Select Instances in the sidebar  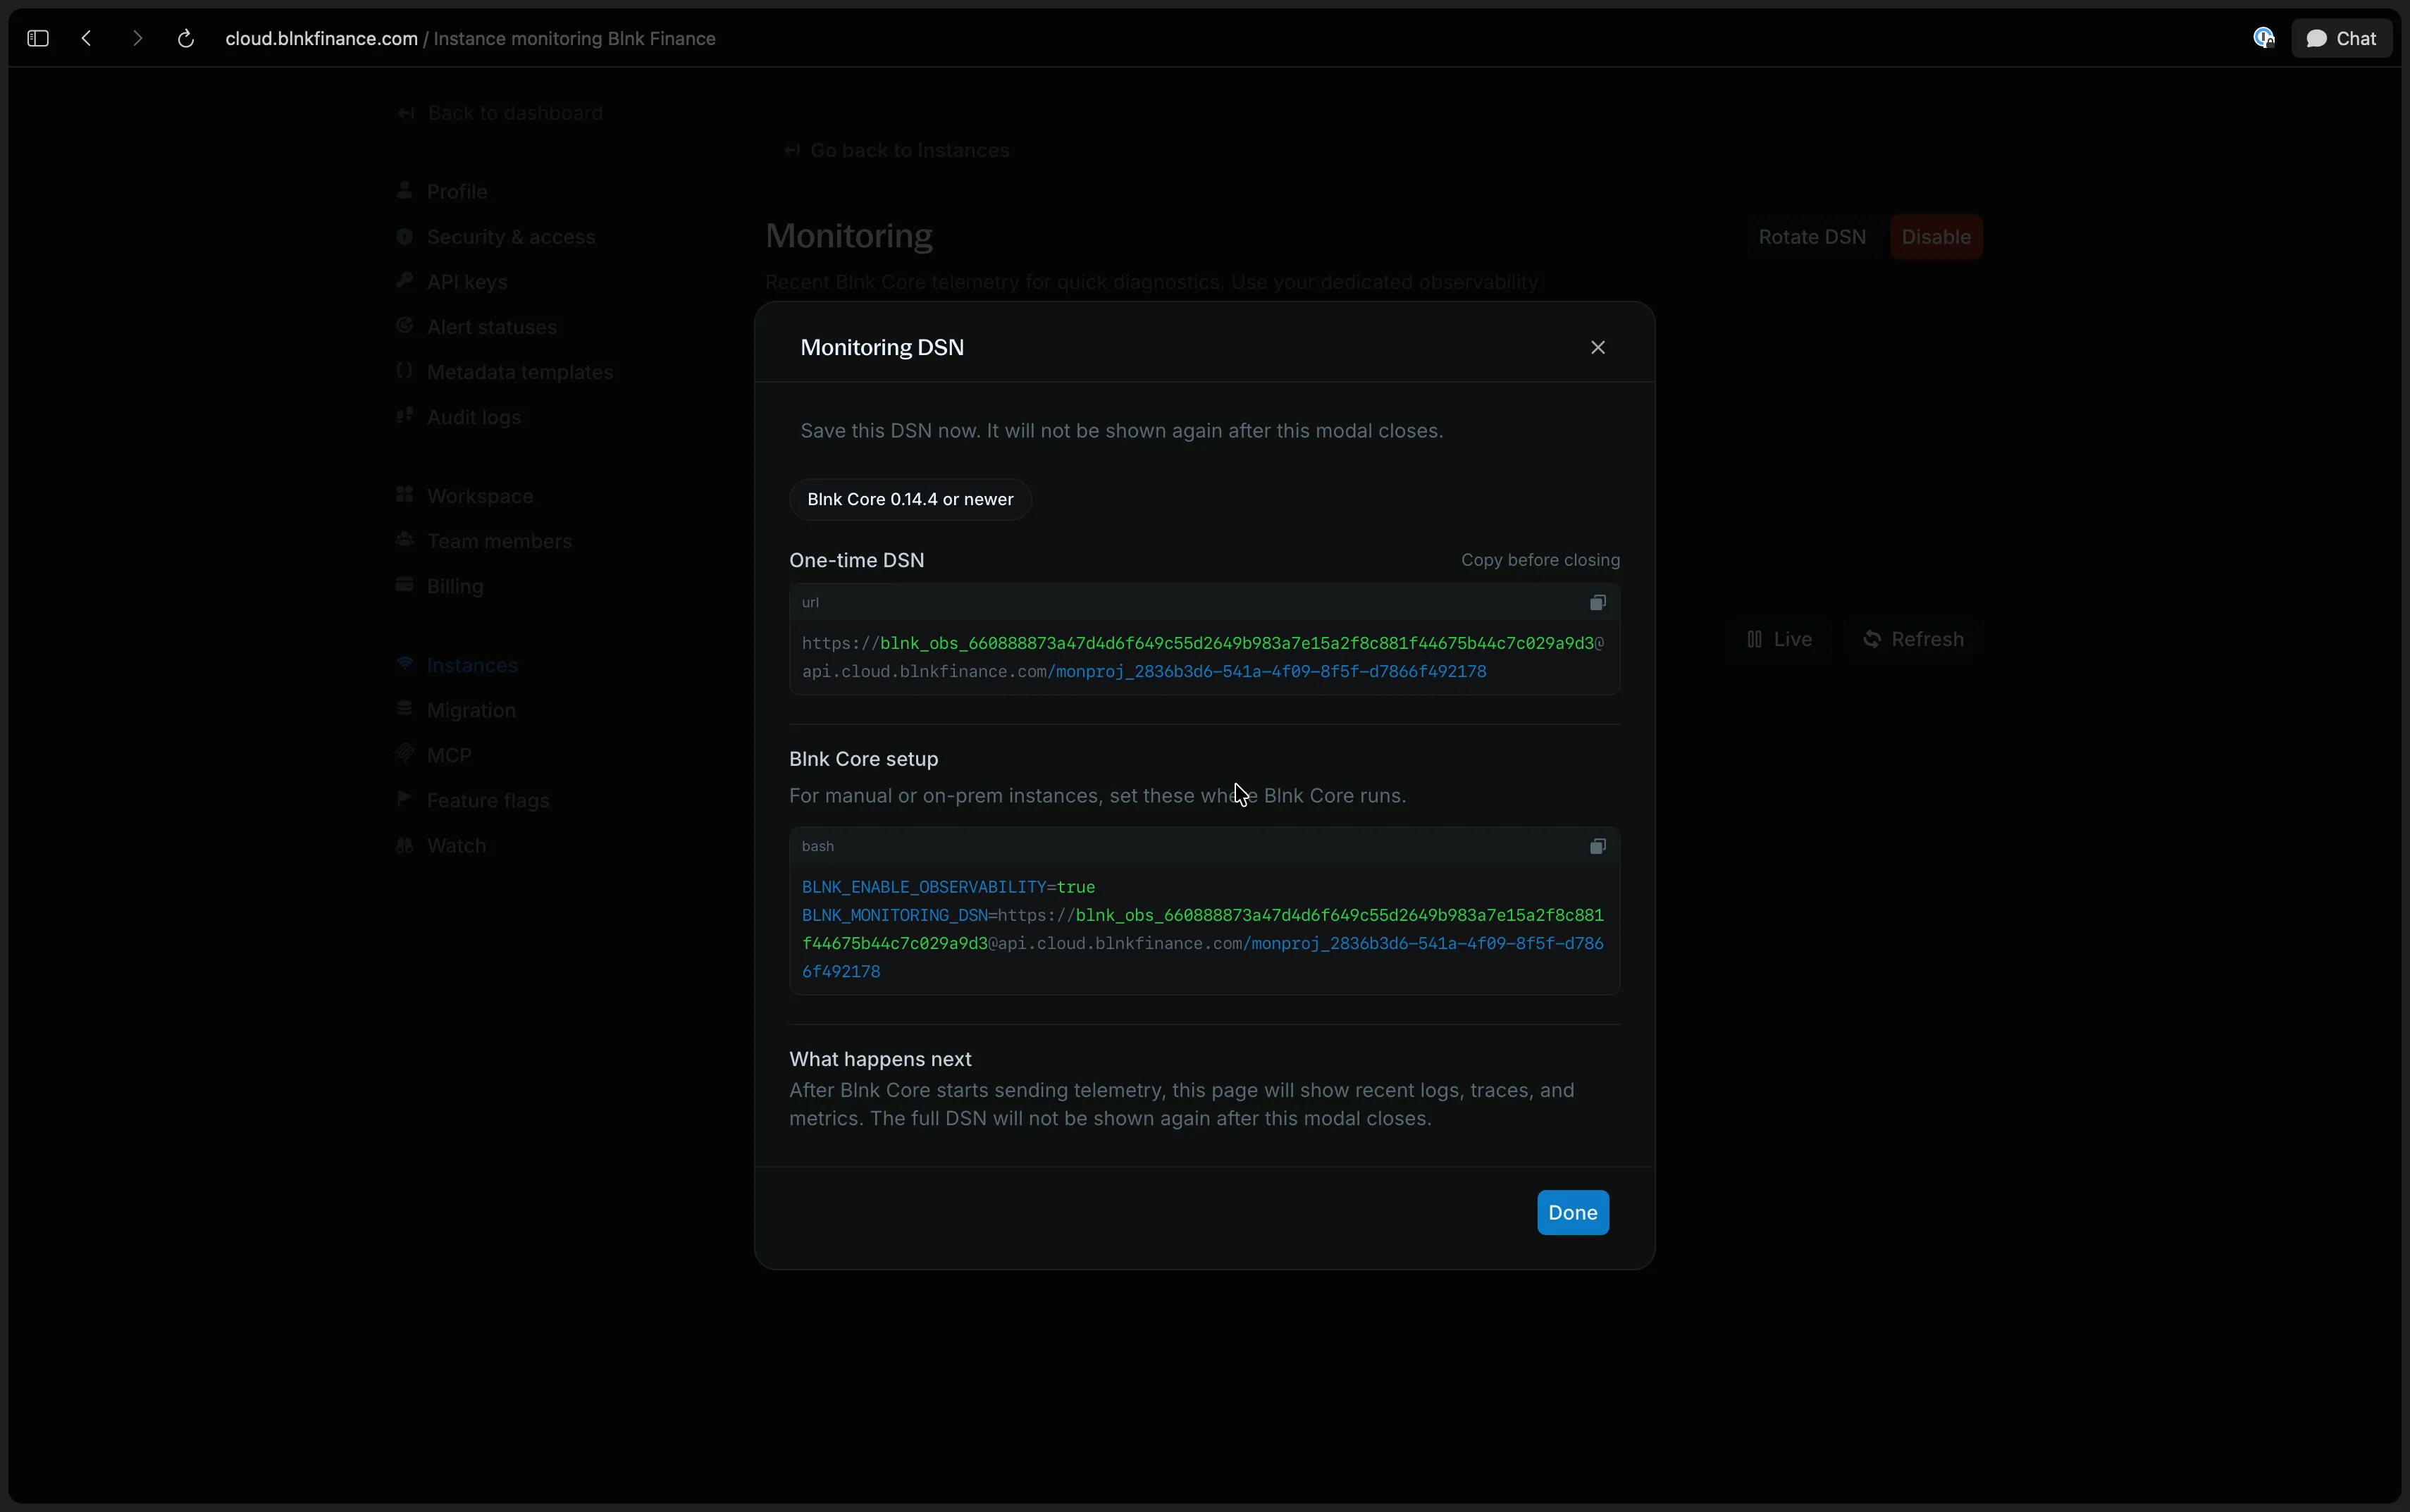click(x=472, y=665)
